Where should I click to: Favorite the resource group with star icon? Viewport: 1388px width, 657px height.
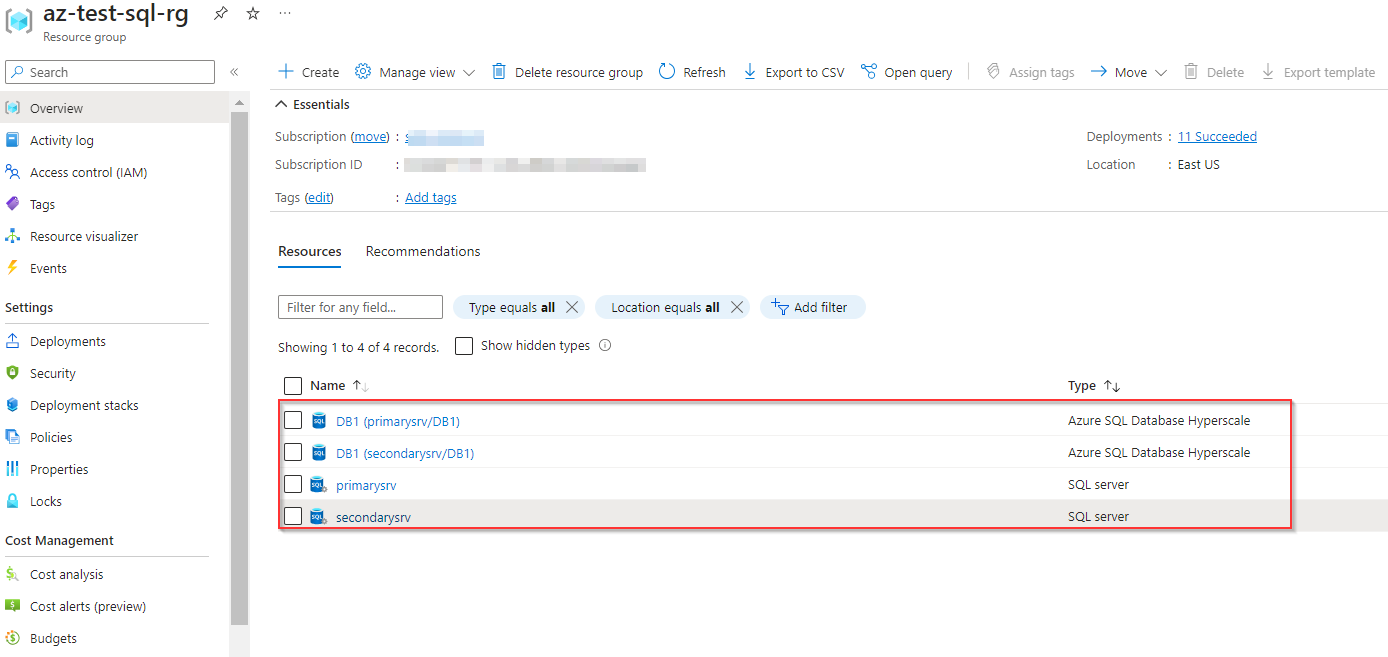click(253, 14)
